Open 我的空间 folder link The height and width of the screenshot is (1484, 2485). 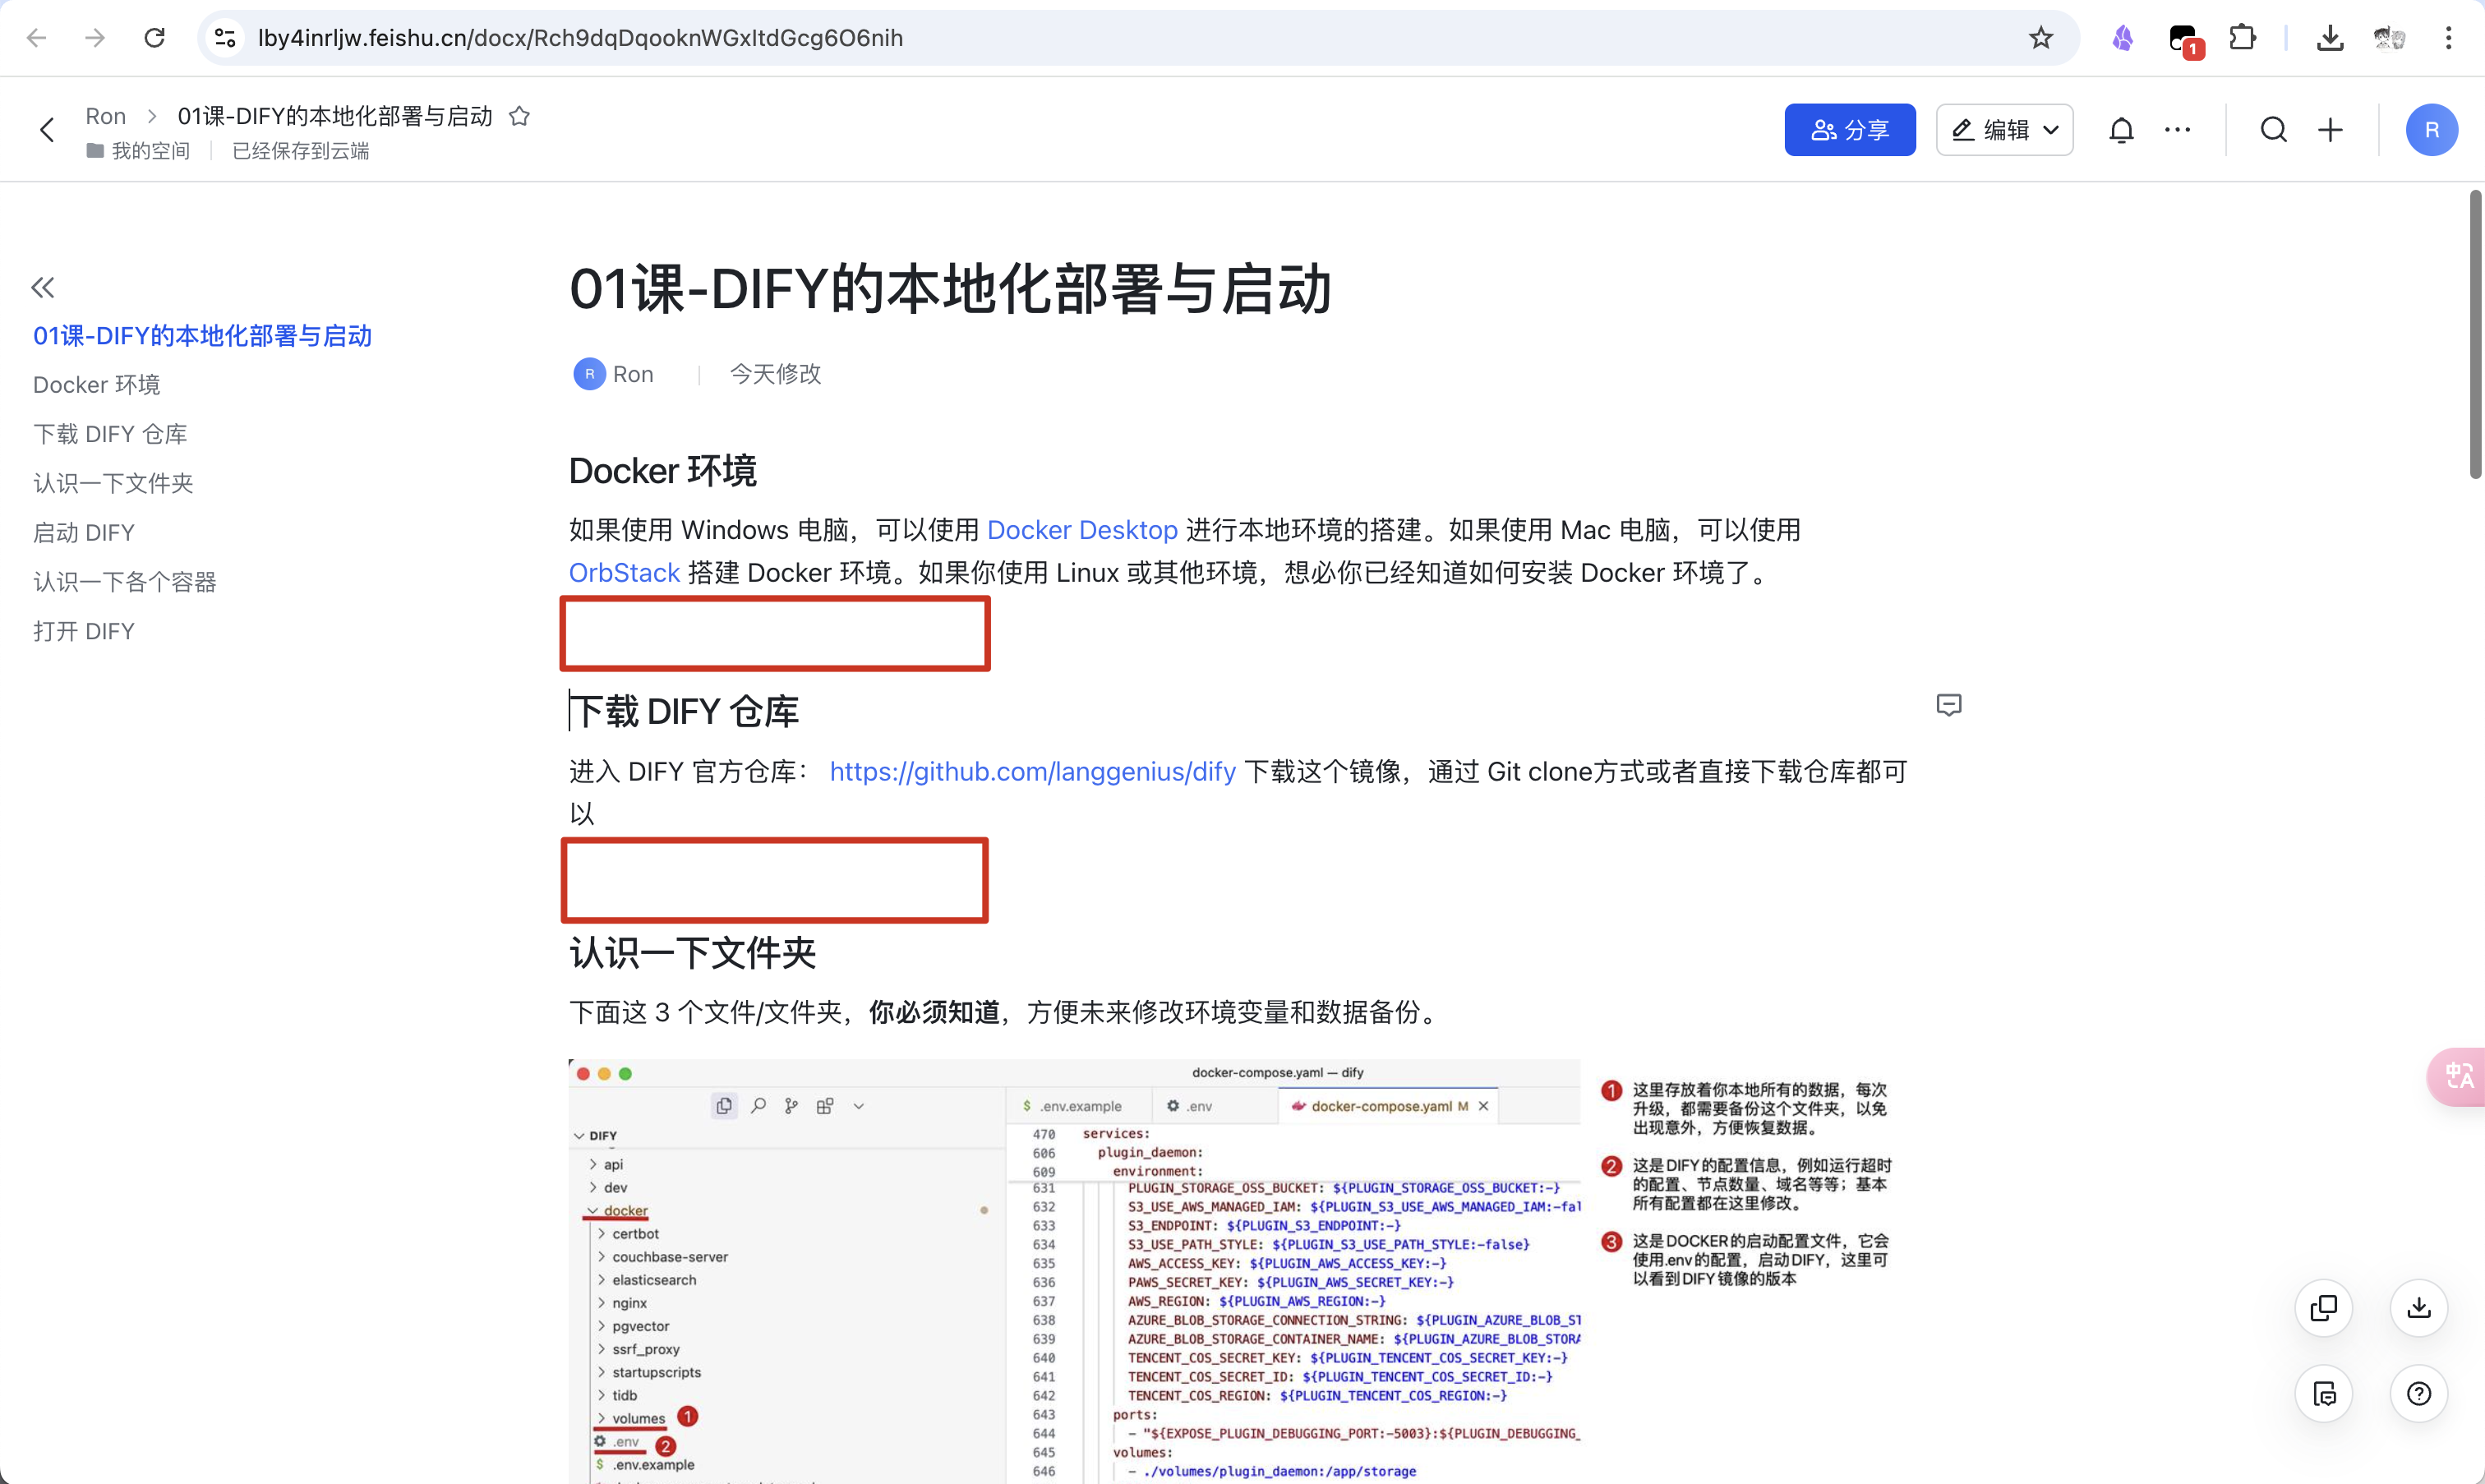(x=138, y=151)
